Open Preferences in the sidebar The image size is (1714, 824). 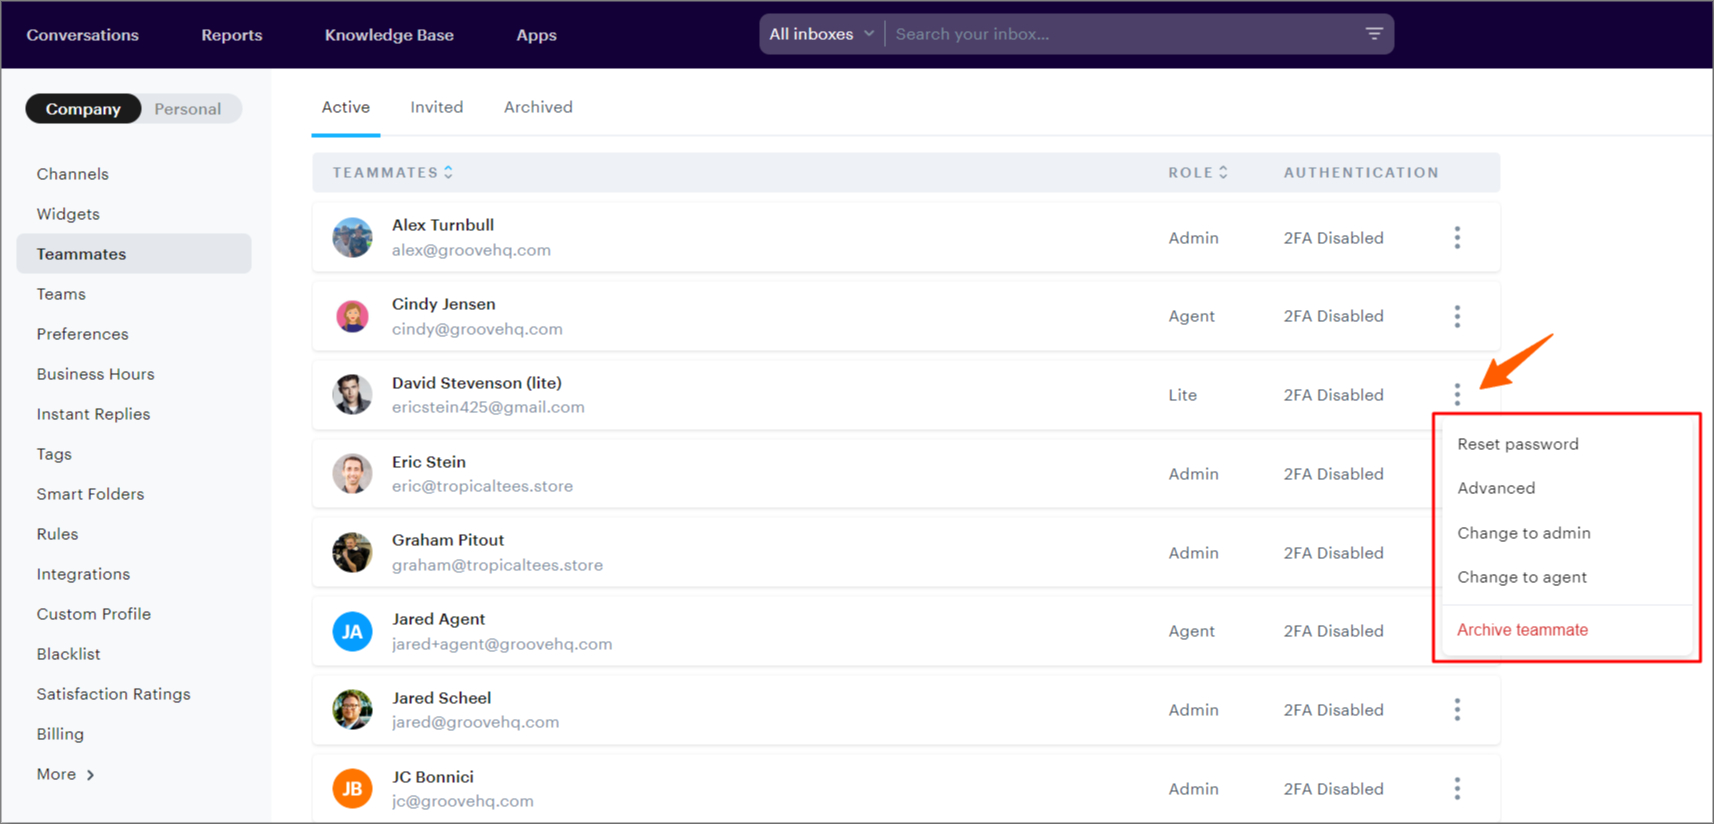tap(83, 334)
